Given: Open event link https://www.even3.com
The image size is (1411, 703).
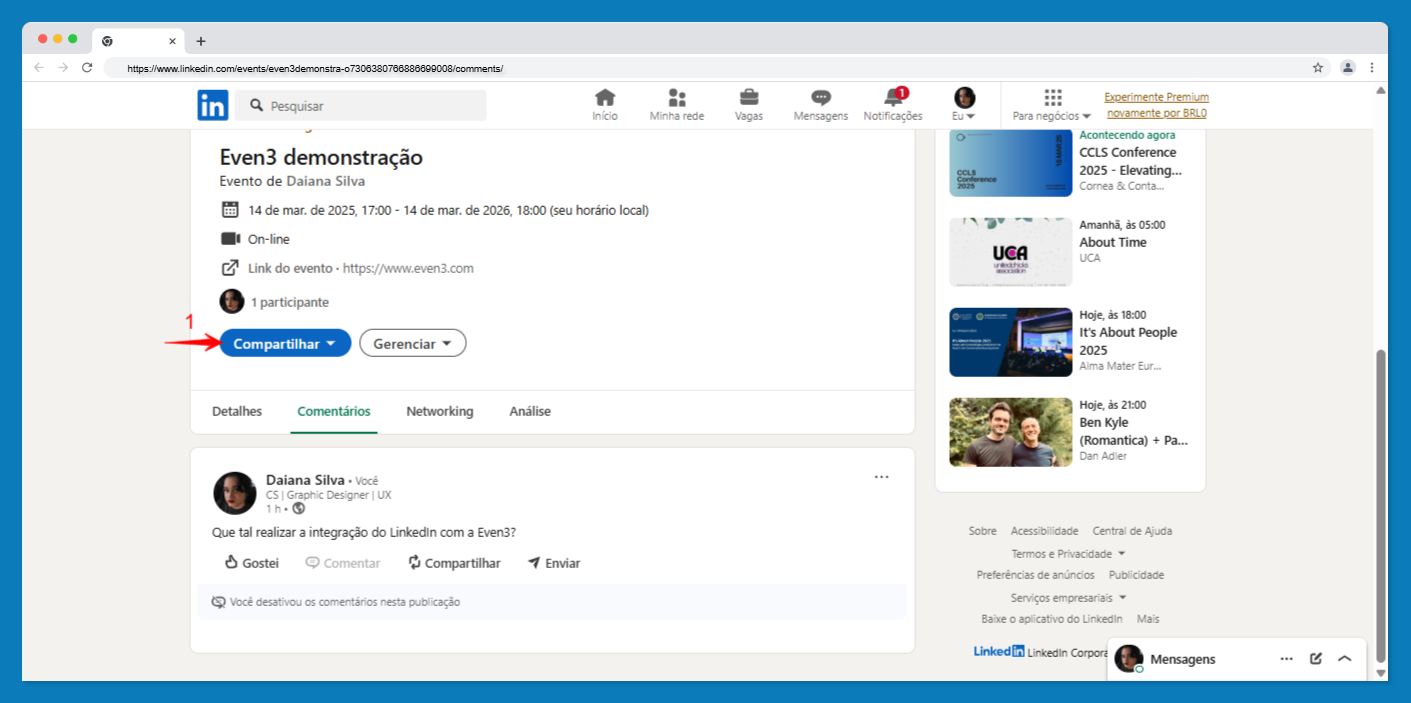Looking at the screenshot, I should pyautogui.click(x=408, y=268).
